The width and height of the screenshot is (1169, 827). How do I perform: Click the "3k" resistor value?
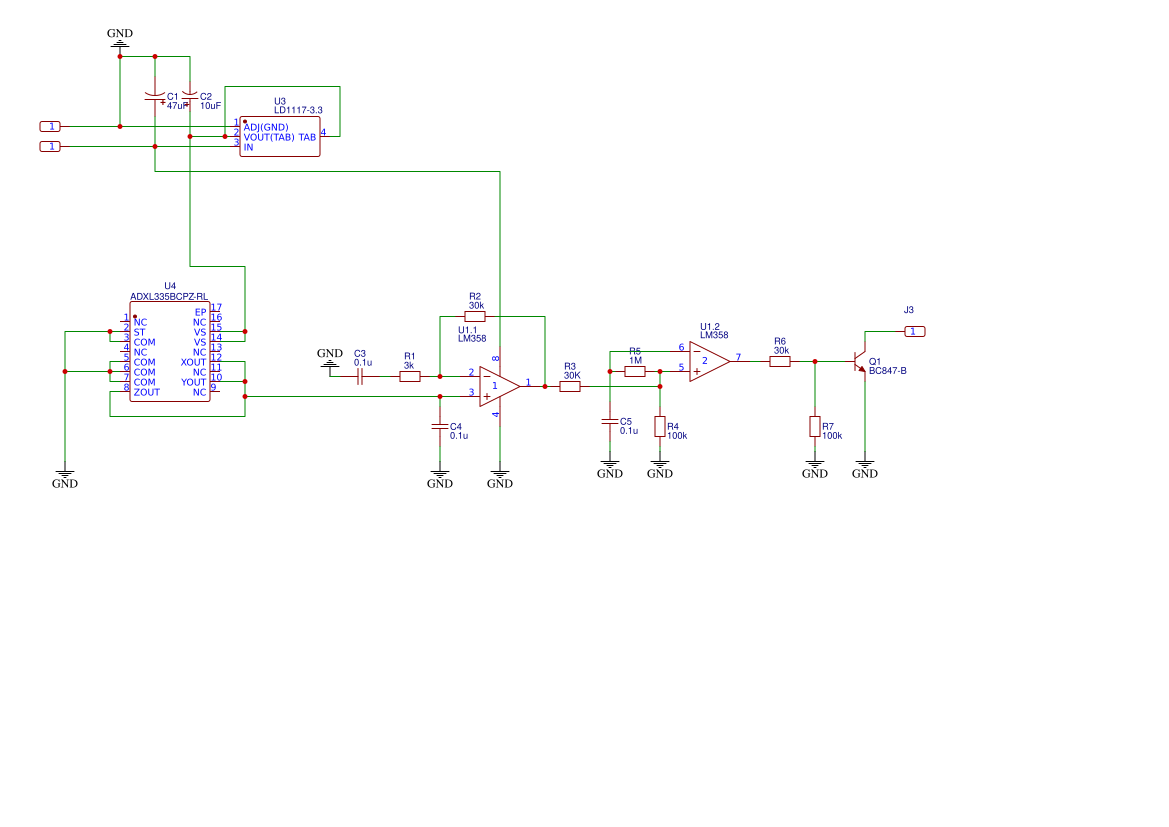click(x=409, y=366)
